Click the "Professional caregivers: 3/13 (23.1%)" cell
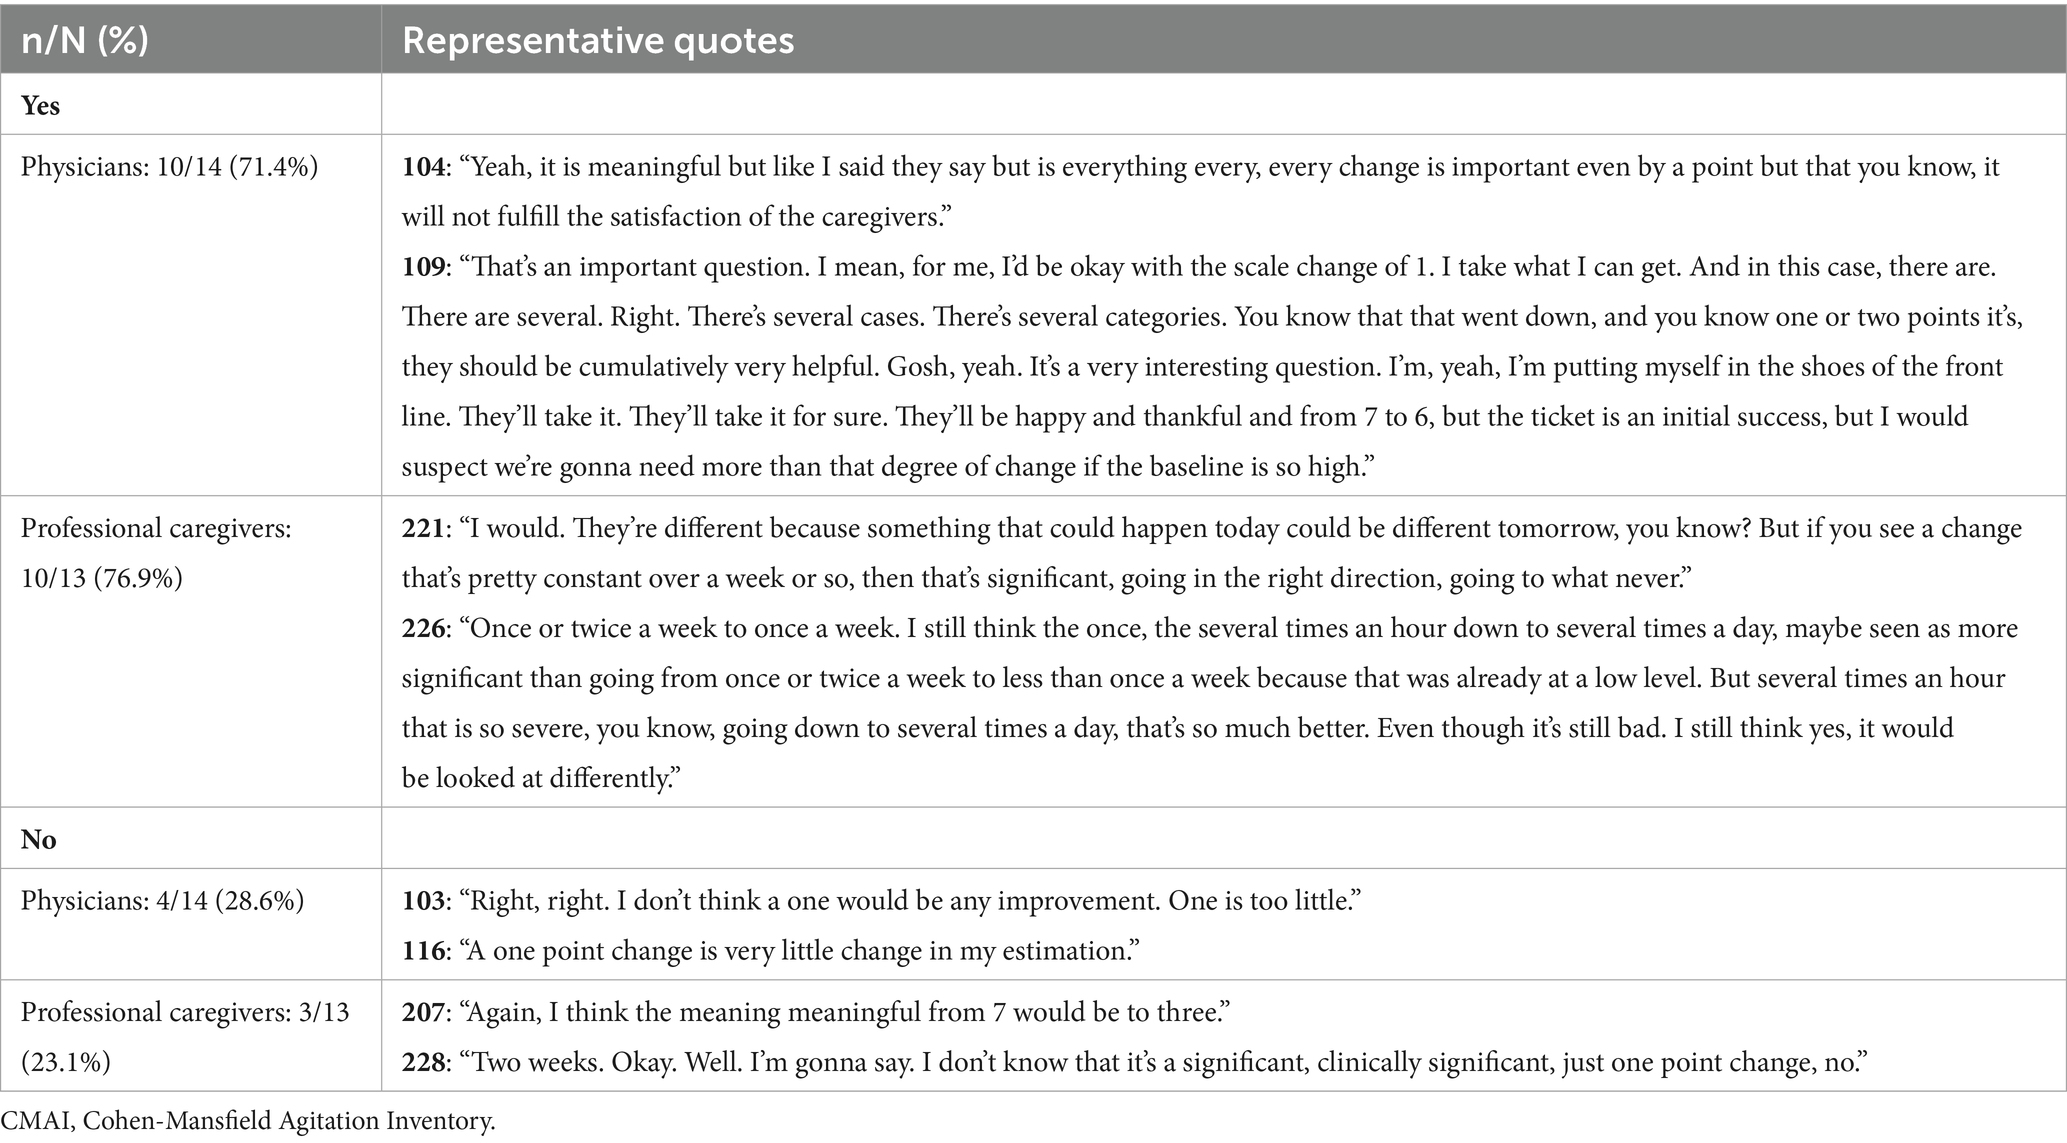This screenshot has height=1143, width=2067. [x=185, y=1037]
